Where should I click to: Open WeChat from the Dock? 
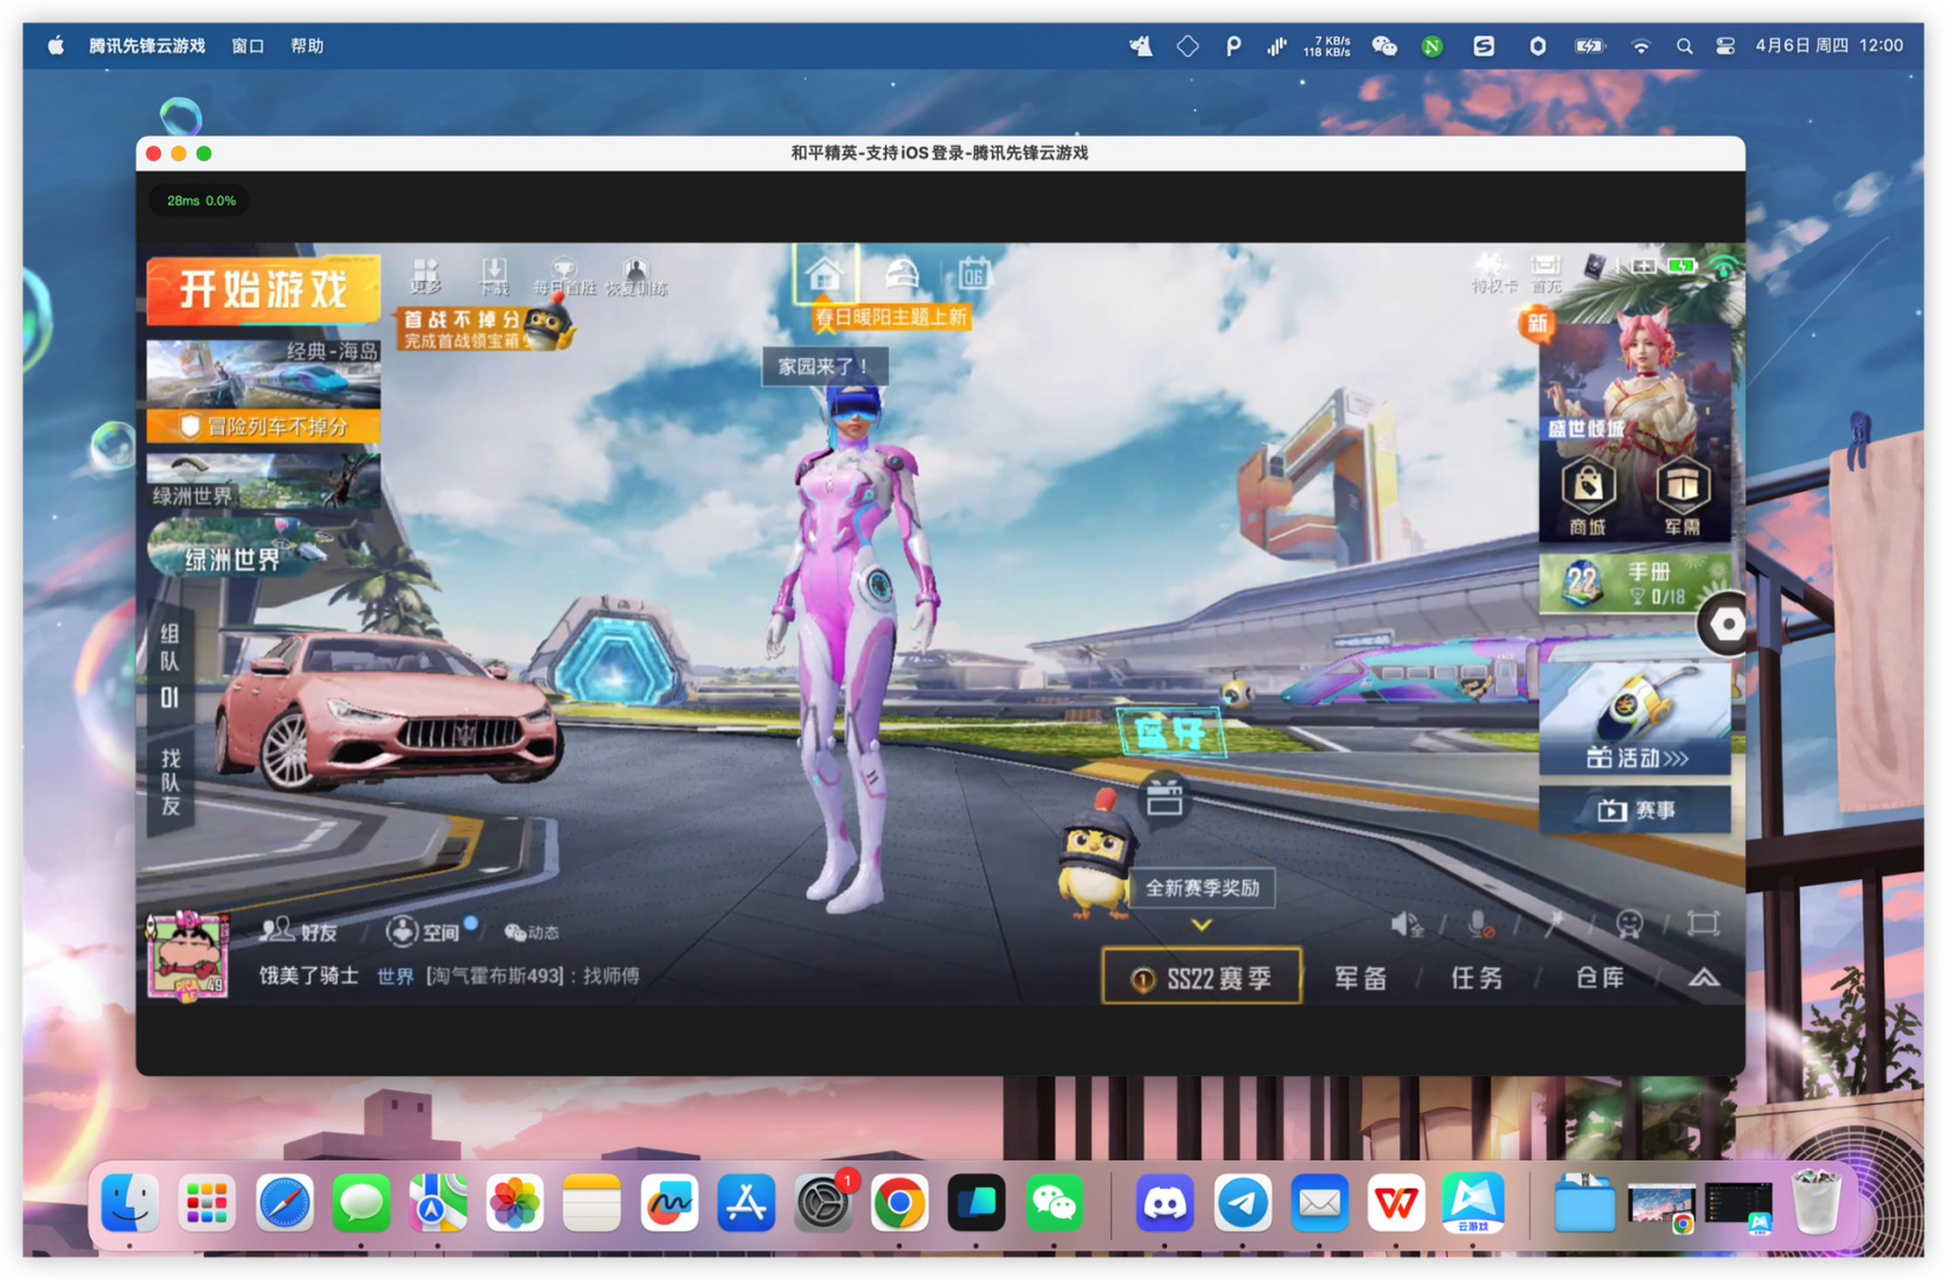coord(1054,1203)
